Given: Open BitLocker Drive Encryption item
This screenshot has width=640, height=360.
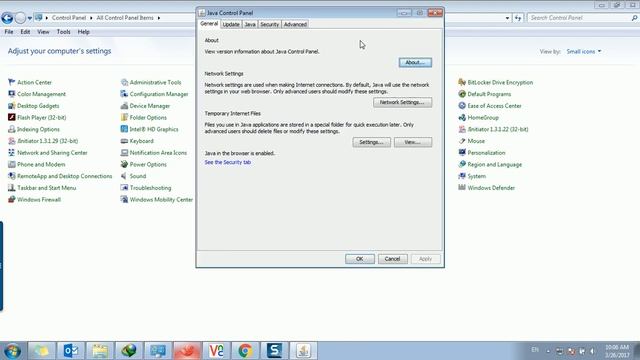Looking at the screenshot, I should click(496, 82).
